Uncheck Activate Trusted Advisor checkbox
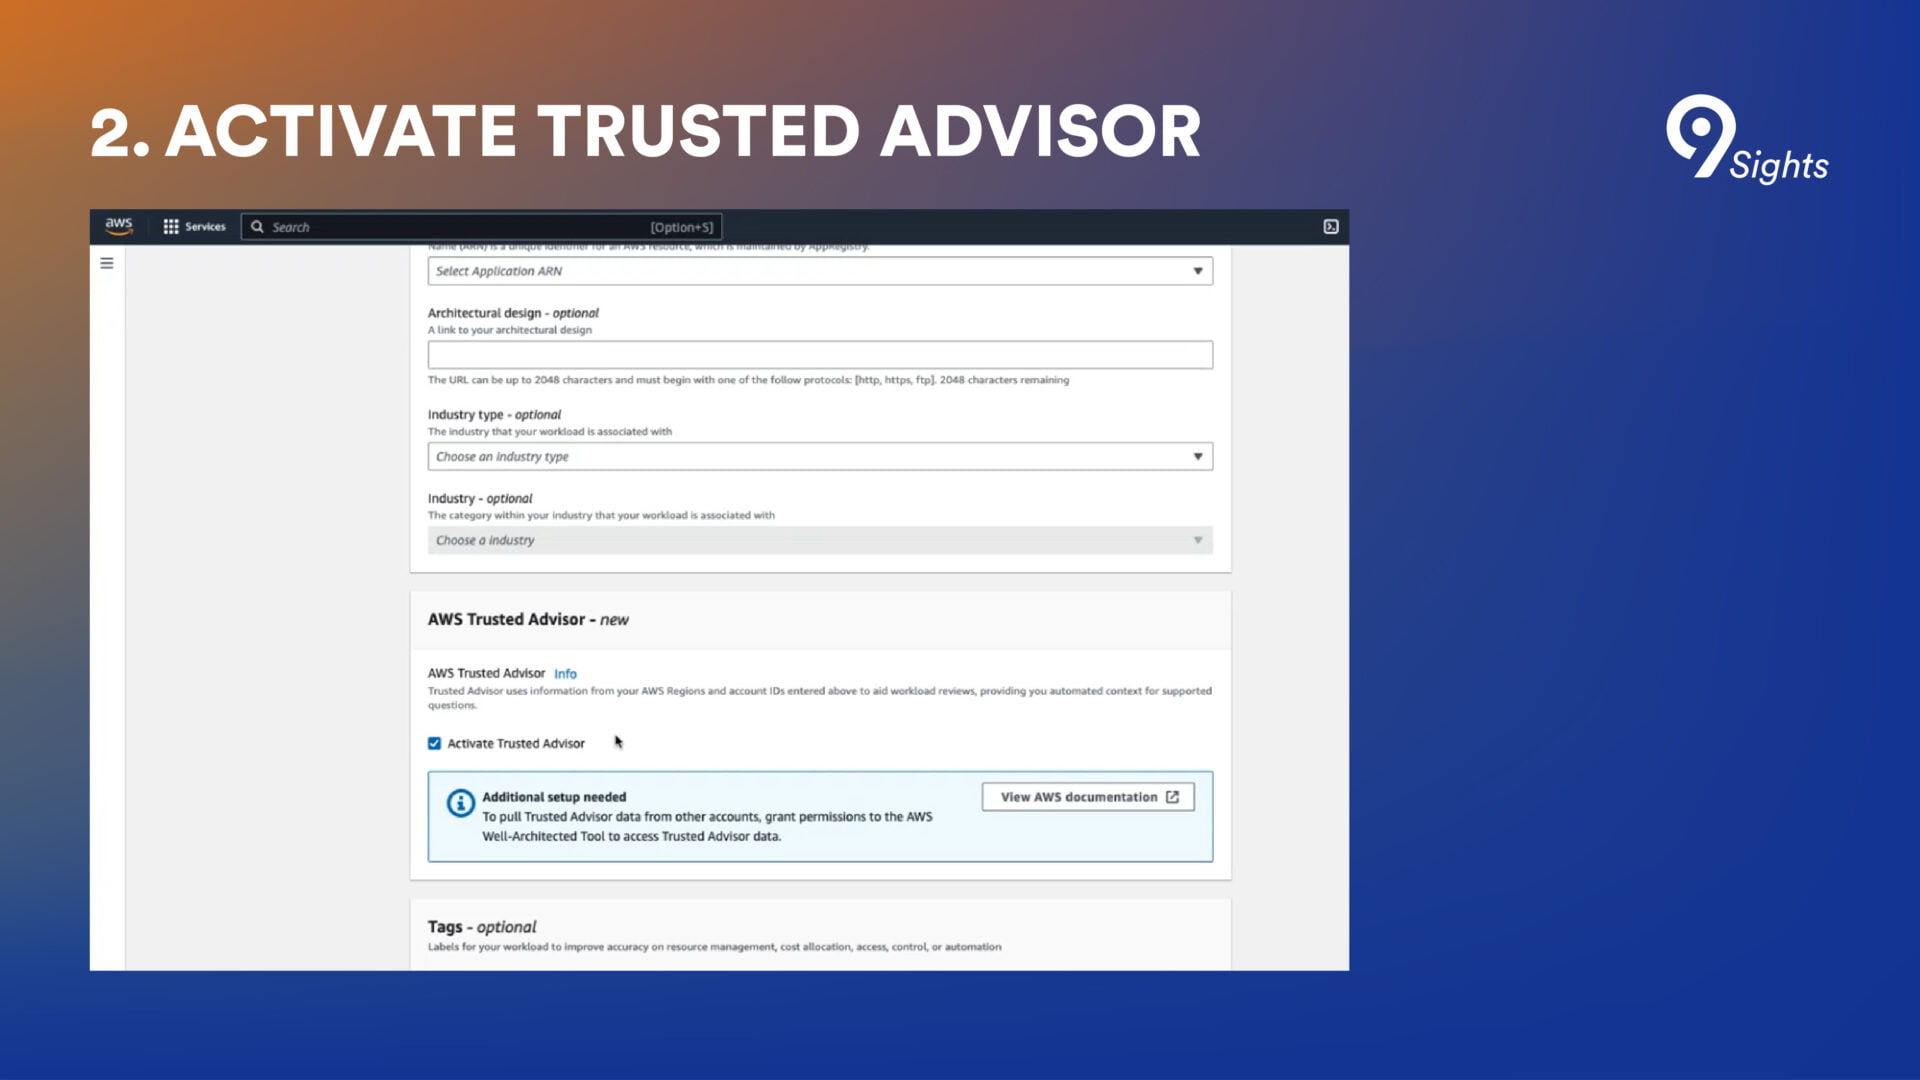Screen dimensions: 1920x1080 pos(434,743)
